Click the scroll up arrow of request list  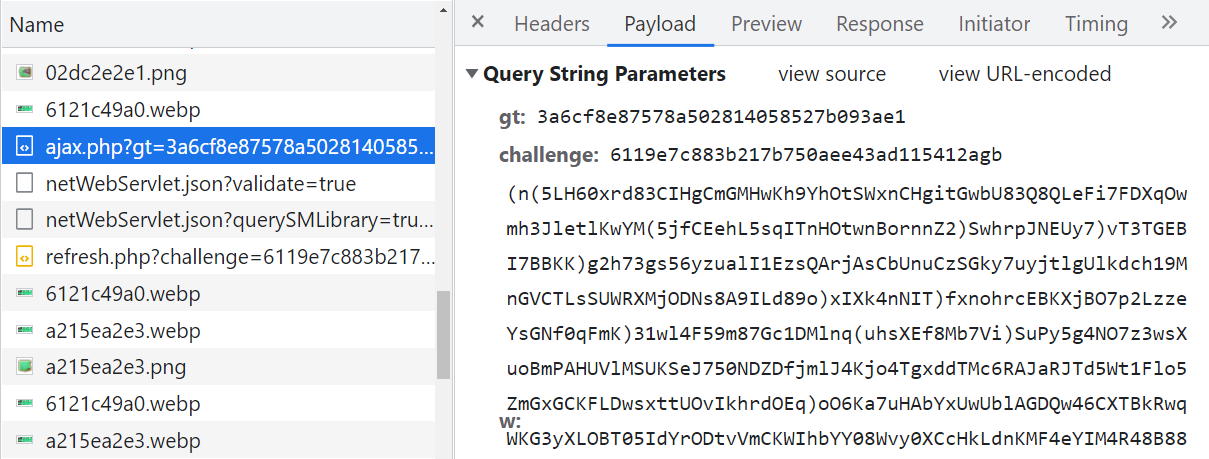click(443, 10)
